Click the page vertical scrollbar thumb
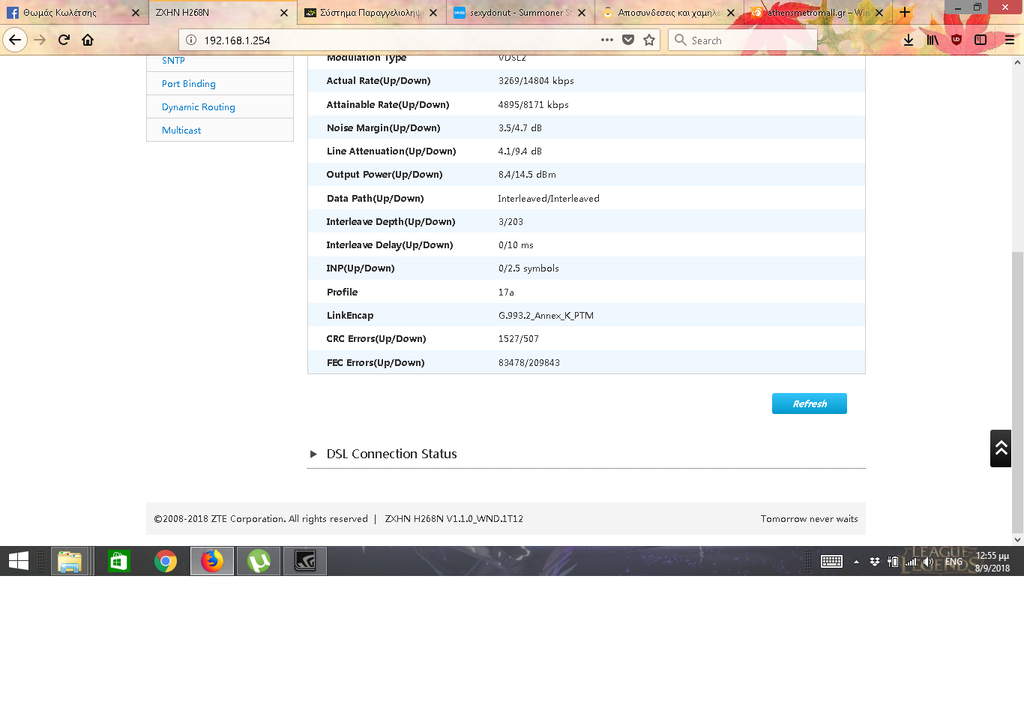1024x720 pixels. pos(1017,392)
